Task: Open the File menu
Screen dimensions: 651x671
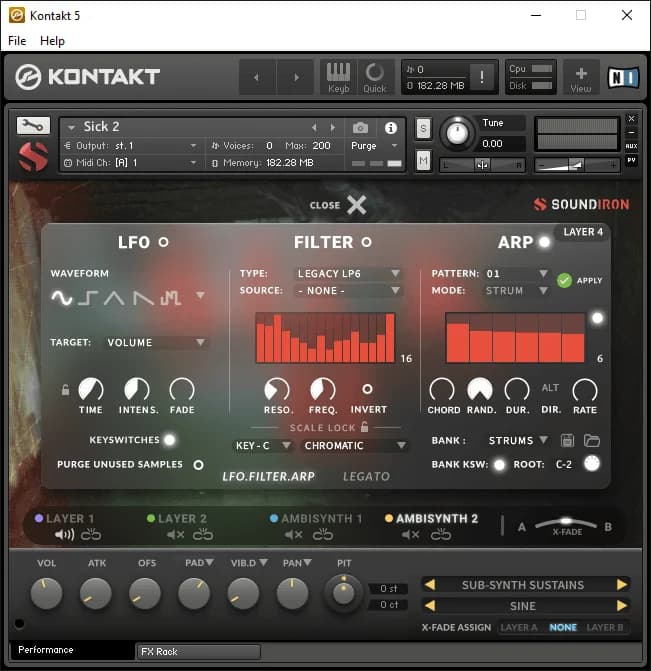Action: pyautogui.click(x=17, y=41)
